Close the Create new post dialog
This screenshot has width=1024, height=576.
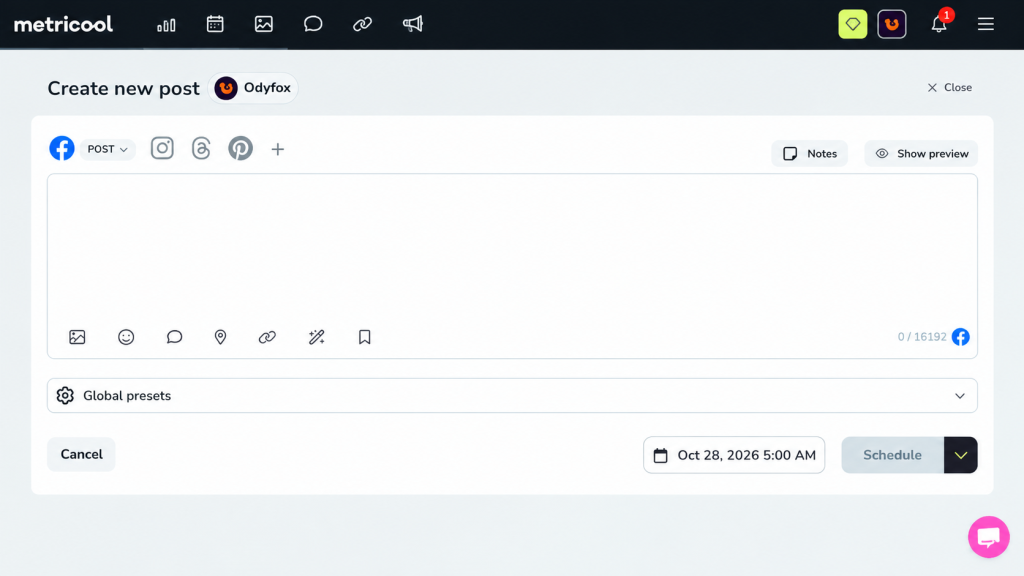pyautogui.click(x=950, y=88)
